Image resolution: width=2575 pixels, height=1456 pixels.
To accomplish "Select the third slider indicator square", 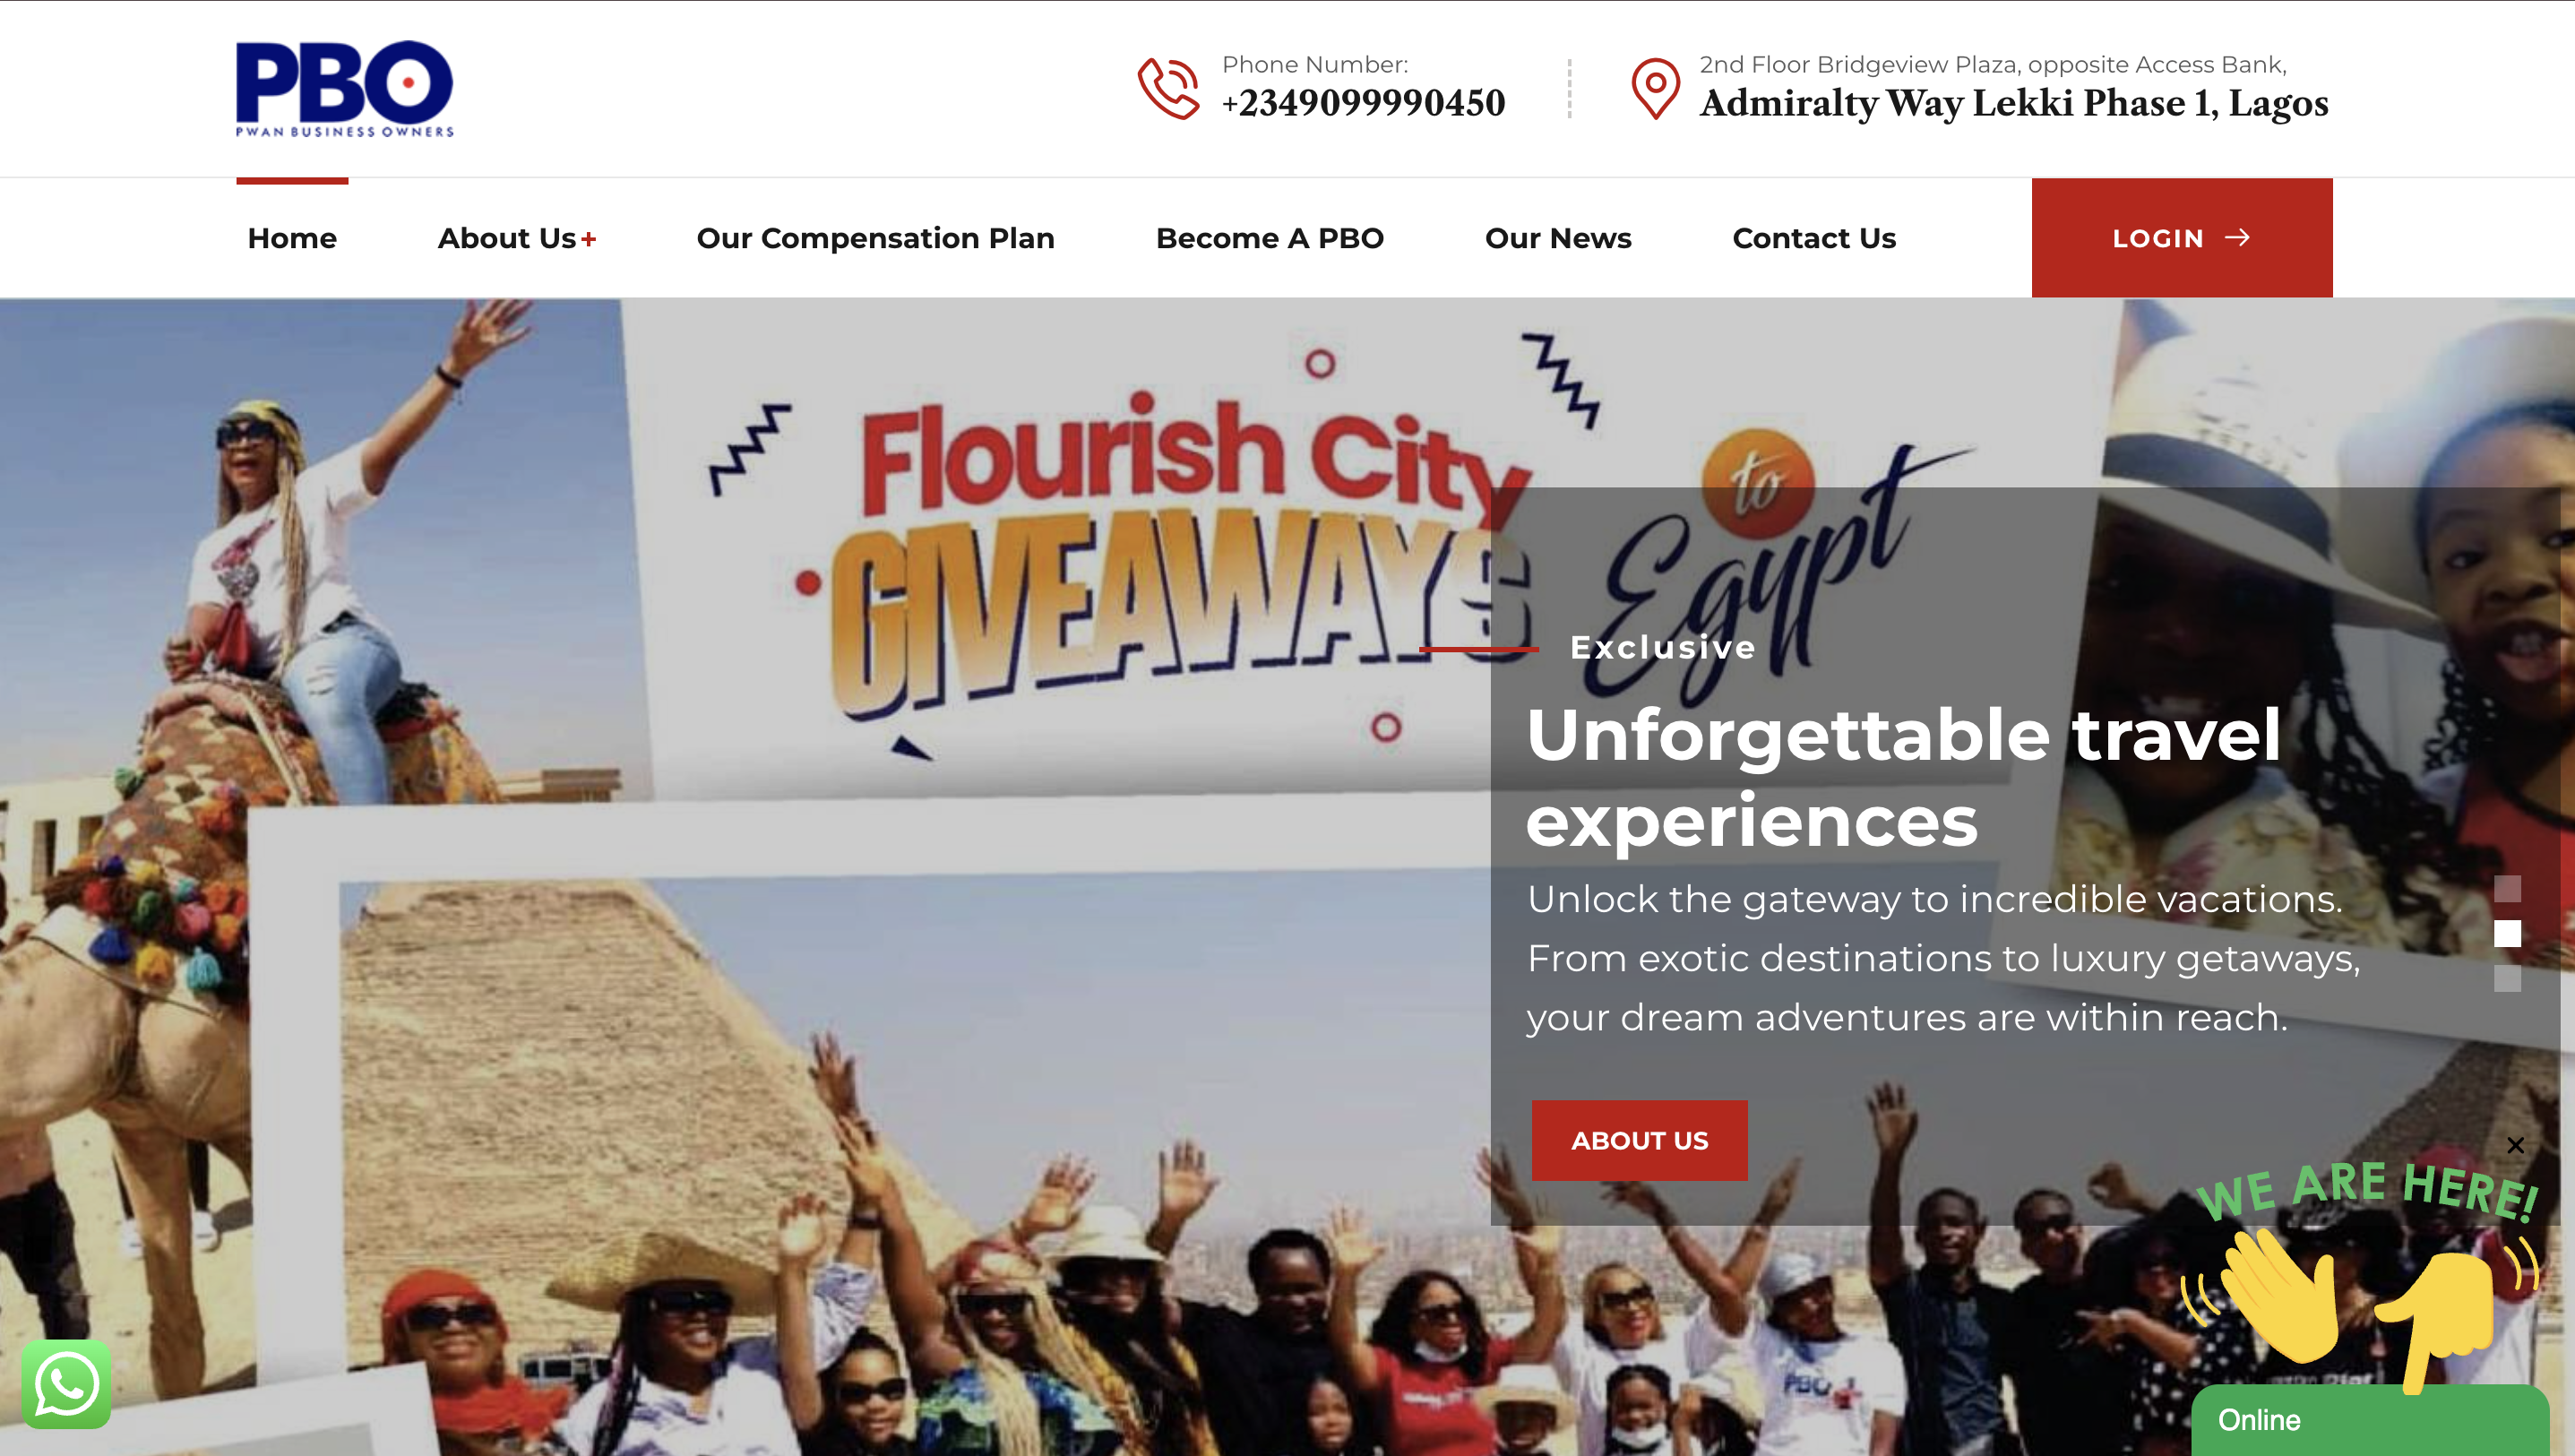I will [x=2507, y=978].
